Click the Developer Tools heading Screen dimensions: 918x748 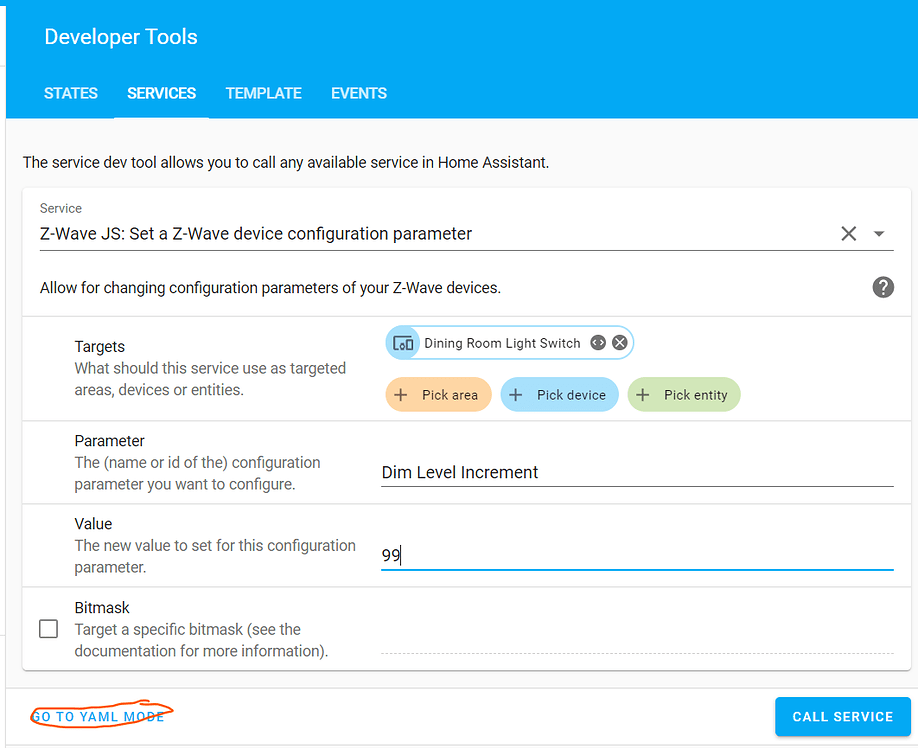coord(121,37)
